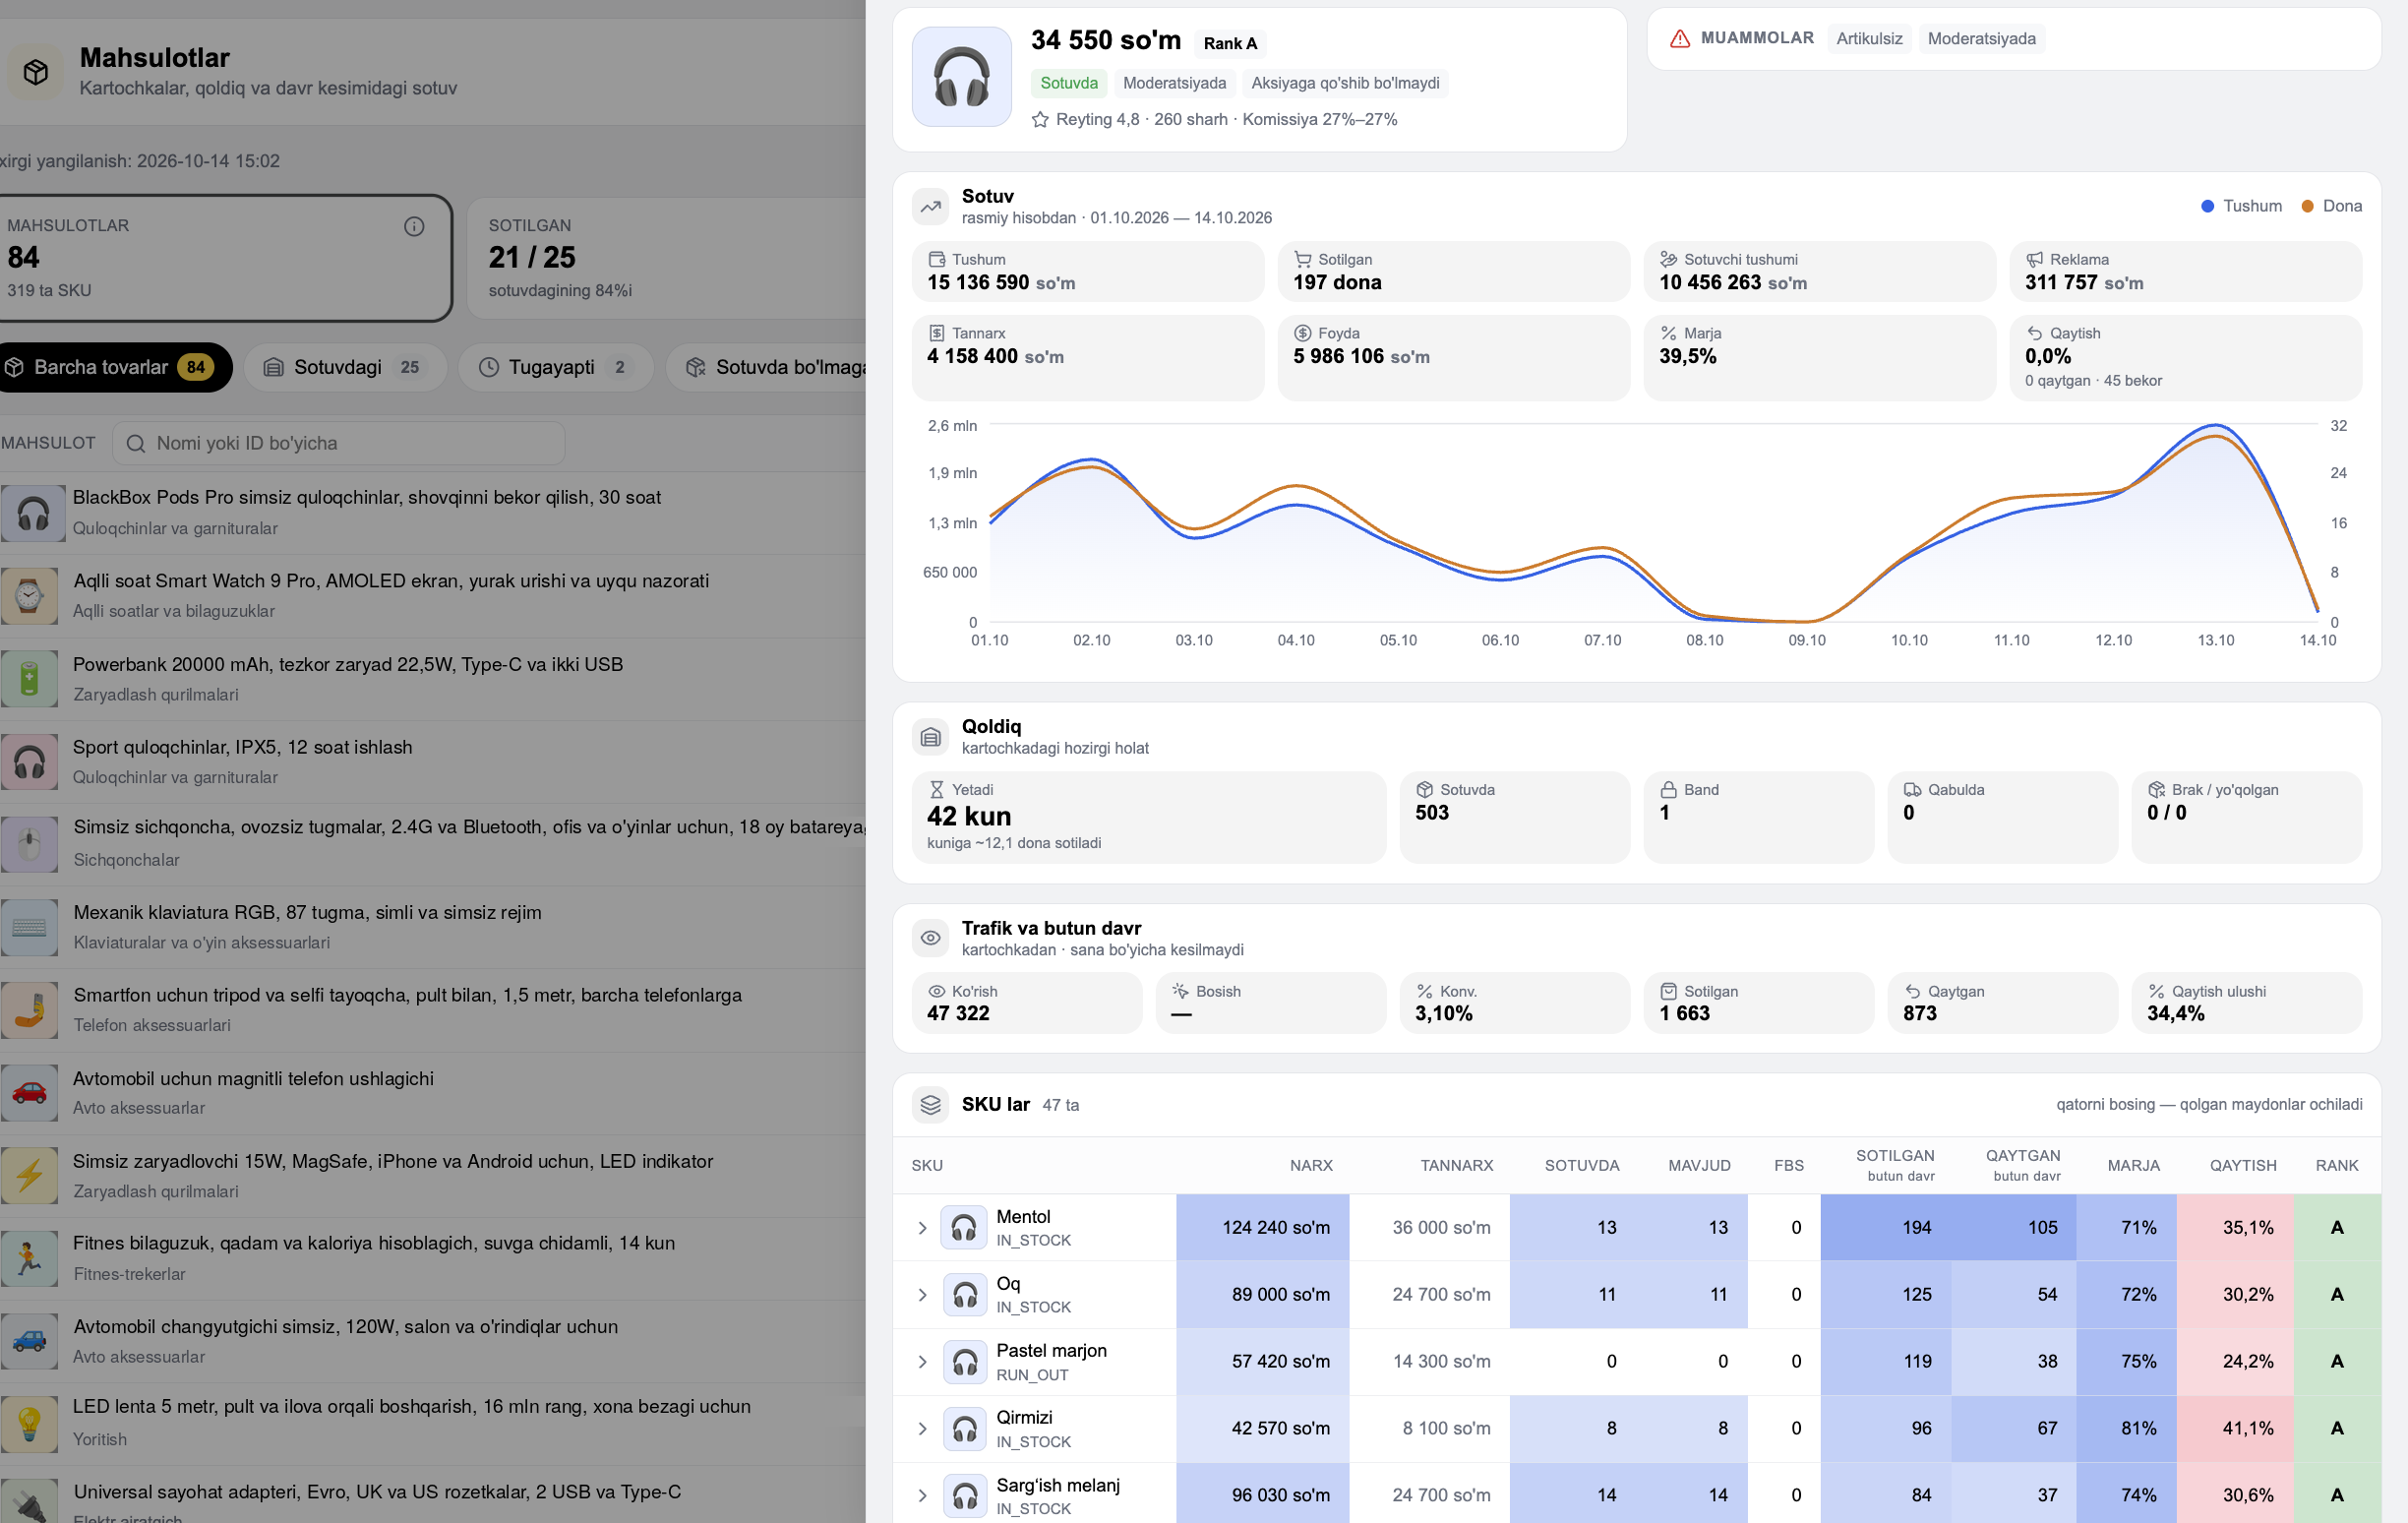Click the truck icon in Qabulda card

coord(1913,790)
